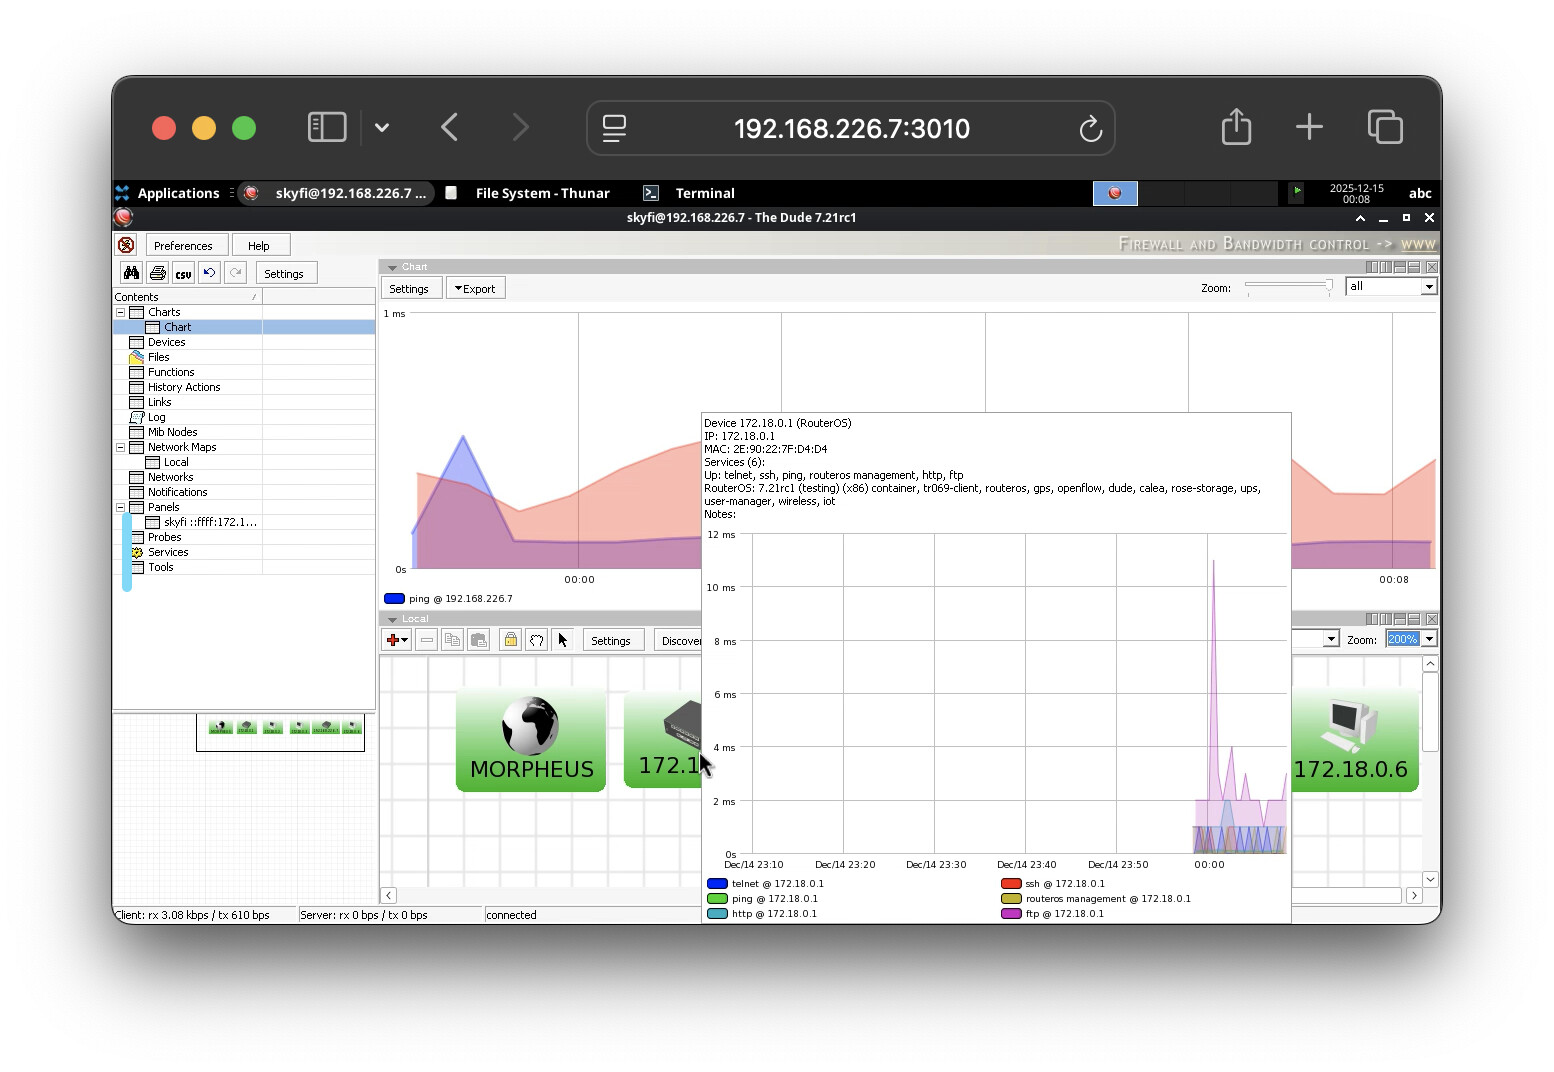
Task: Click the map's left horizontal scroll arrow
Action: (x=389, y=895)
